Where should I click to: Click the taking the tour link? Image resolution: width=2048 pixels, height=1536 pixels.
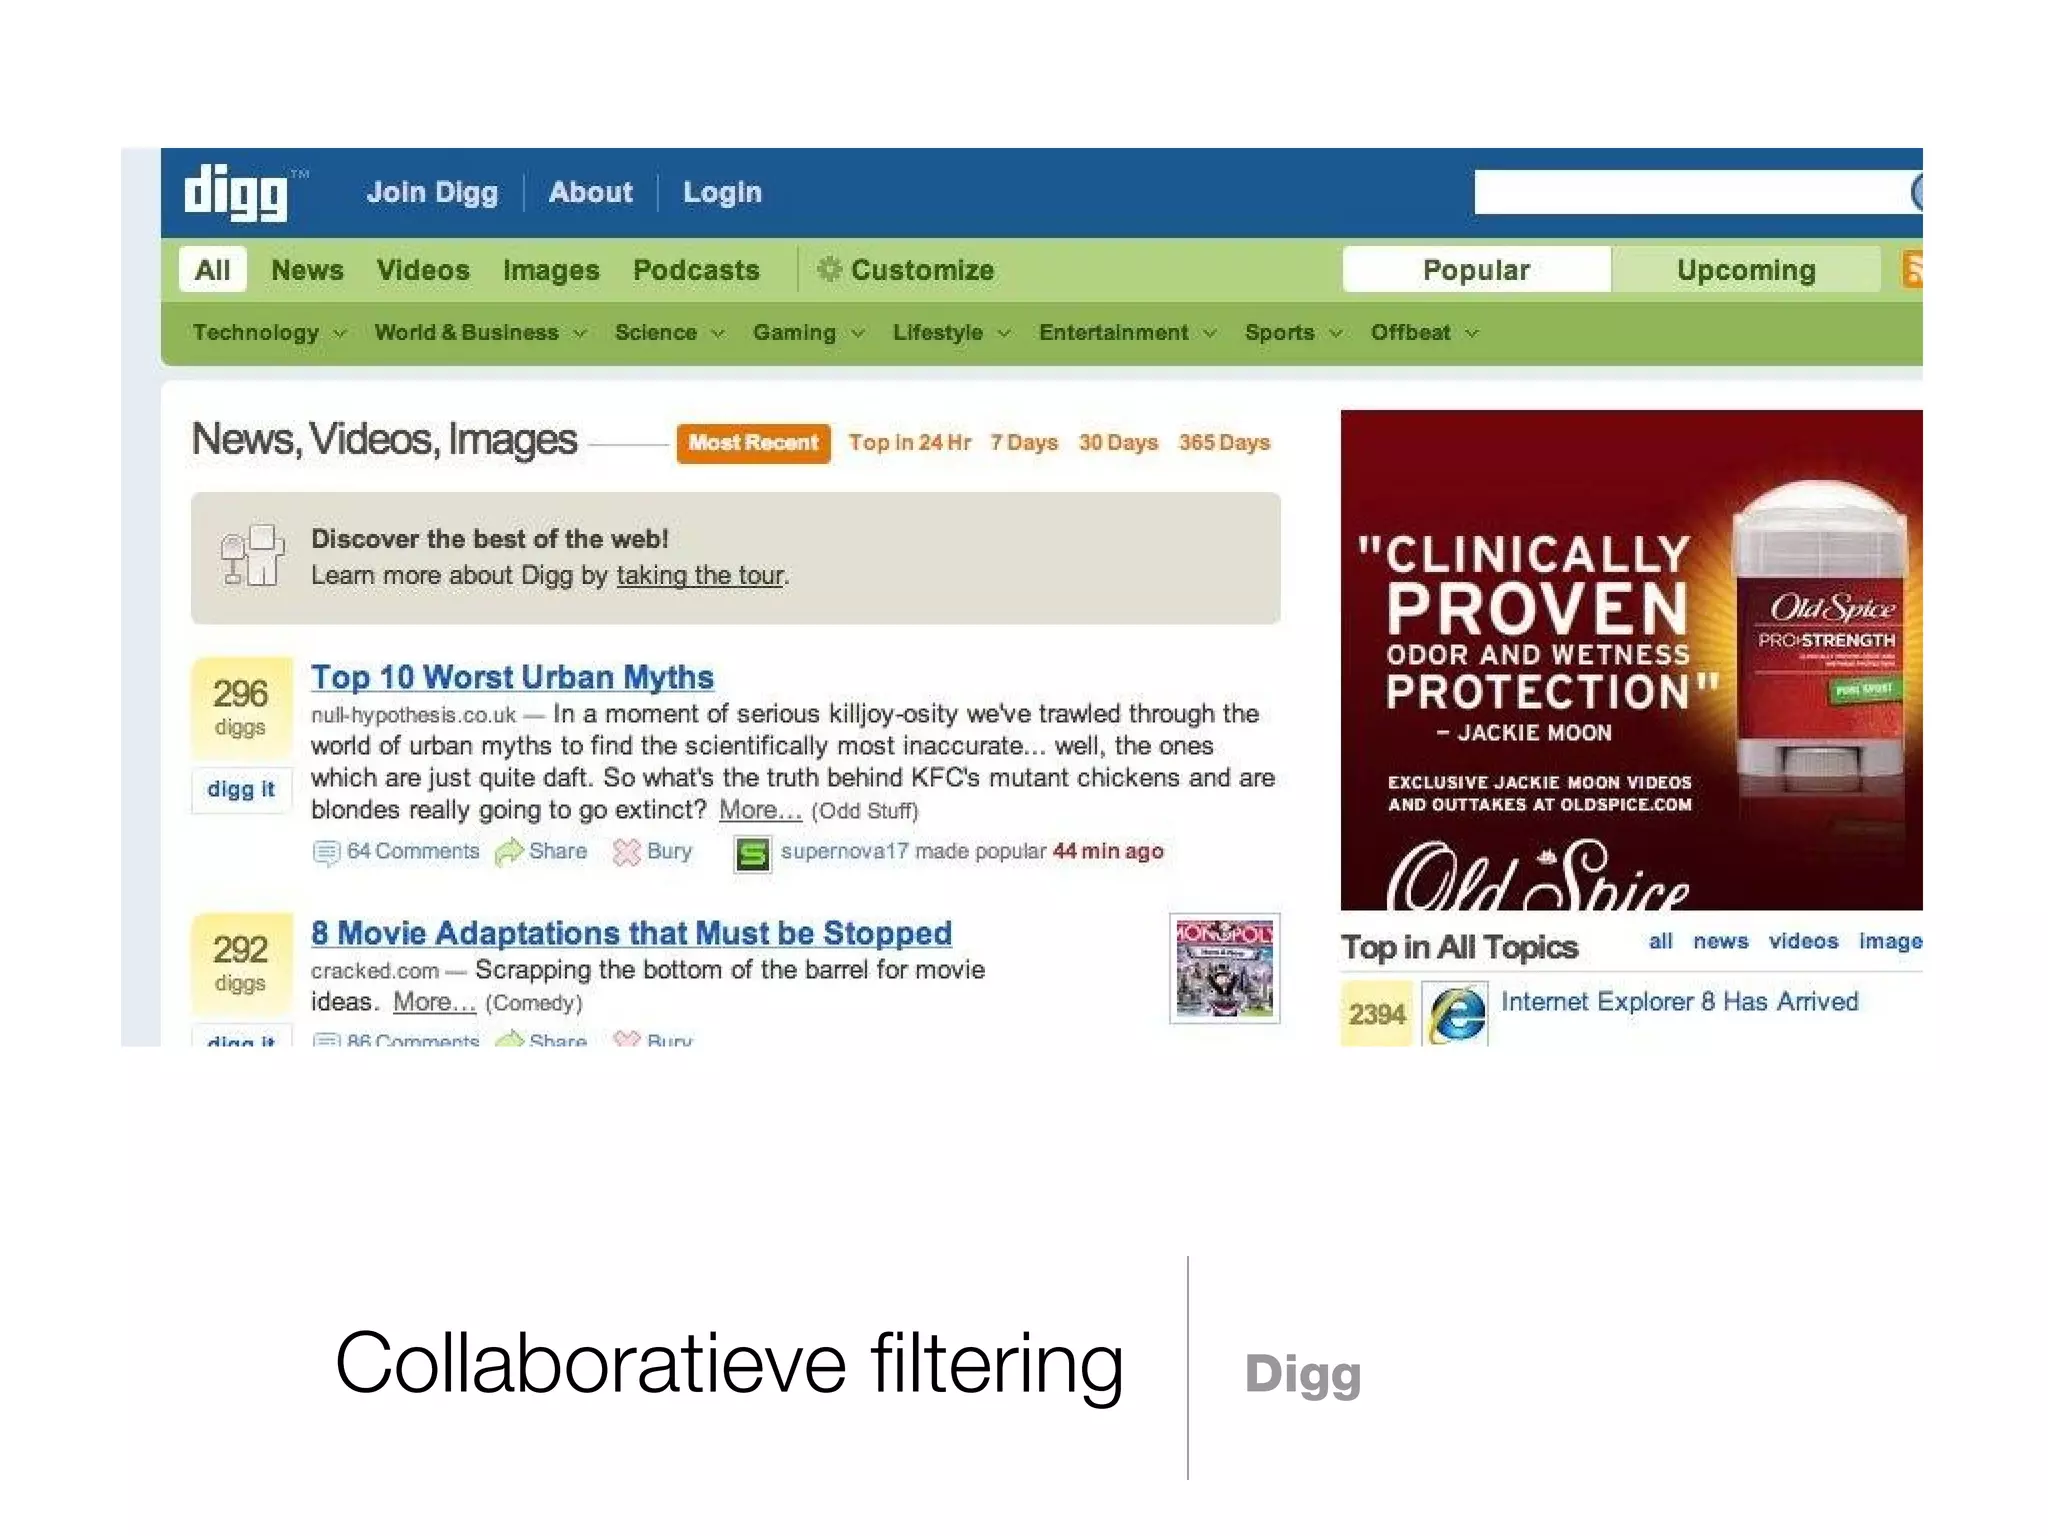700,576
